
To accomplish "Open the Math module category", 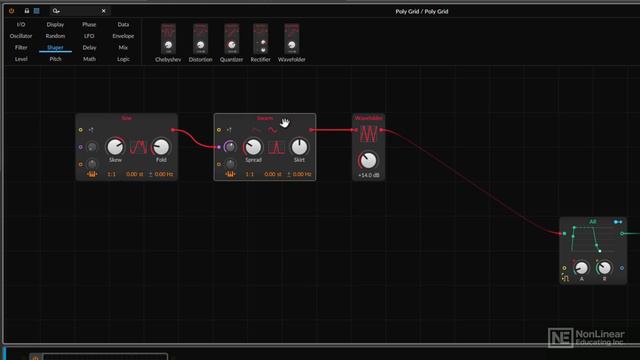I will pos(89,59).
